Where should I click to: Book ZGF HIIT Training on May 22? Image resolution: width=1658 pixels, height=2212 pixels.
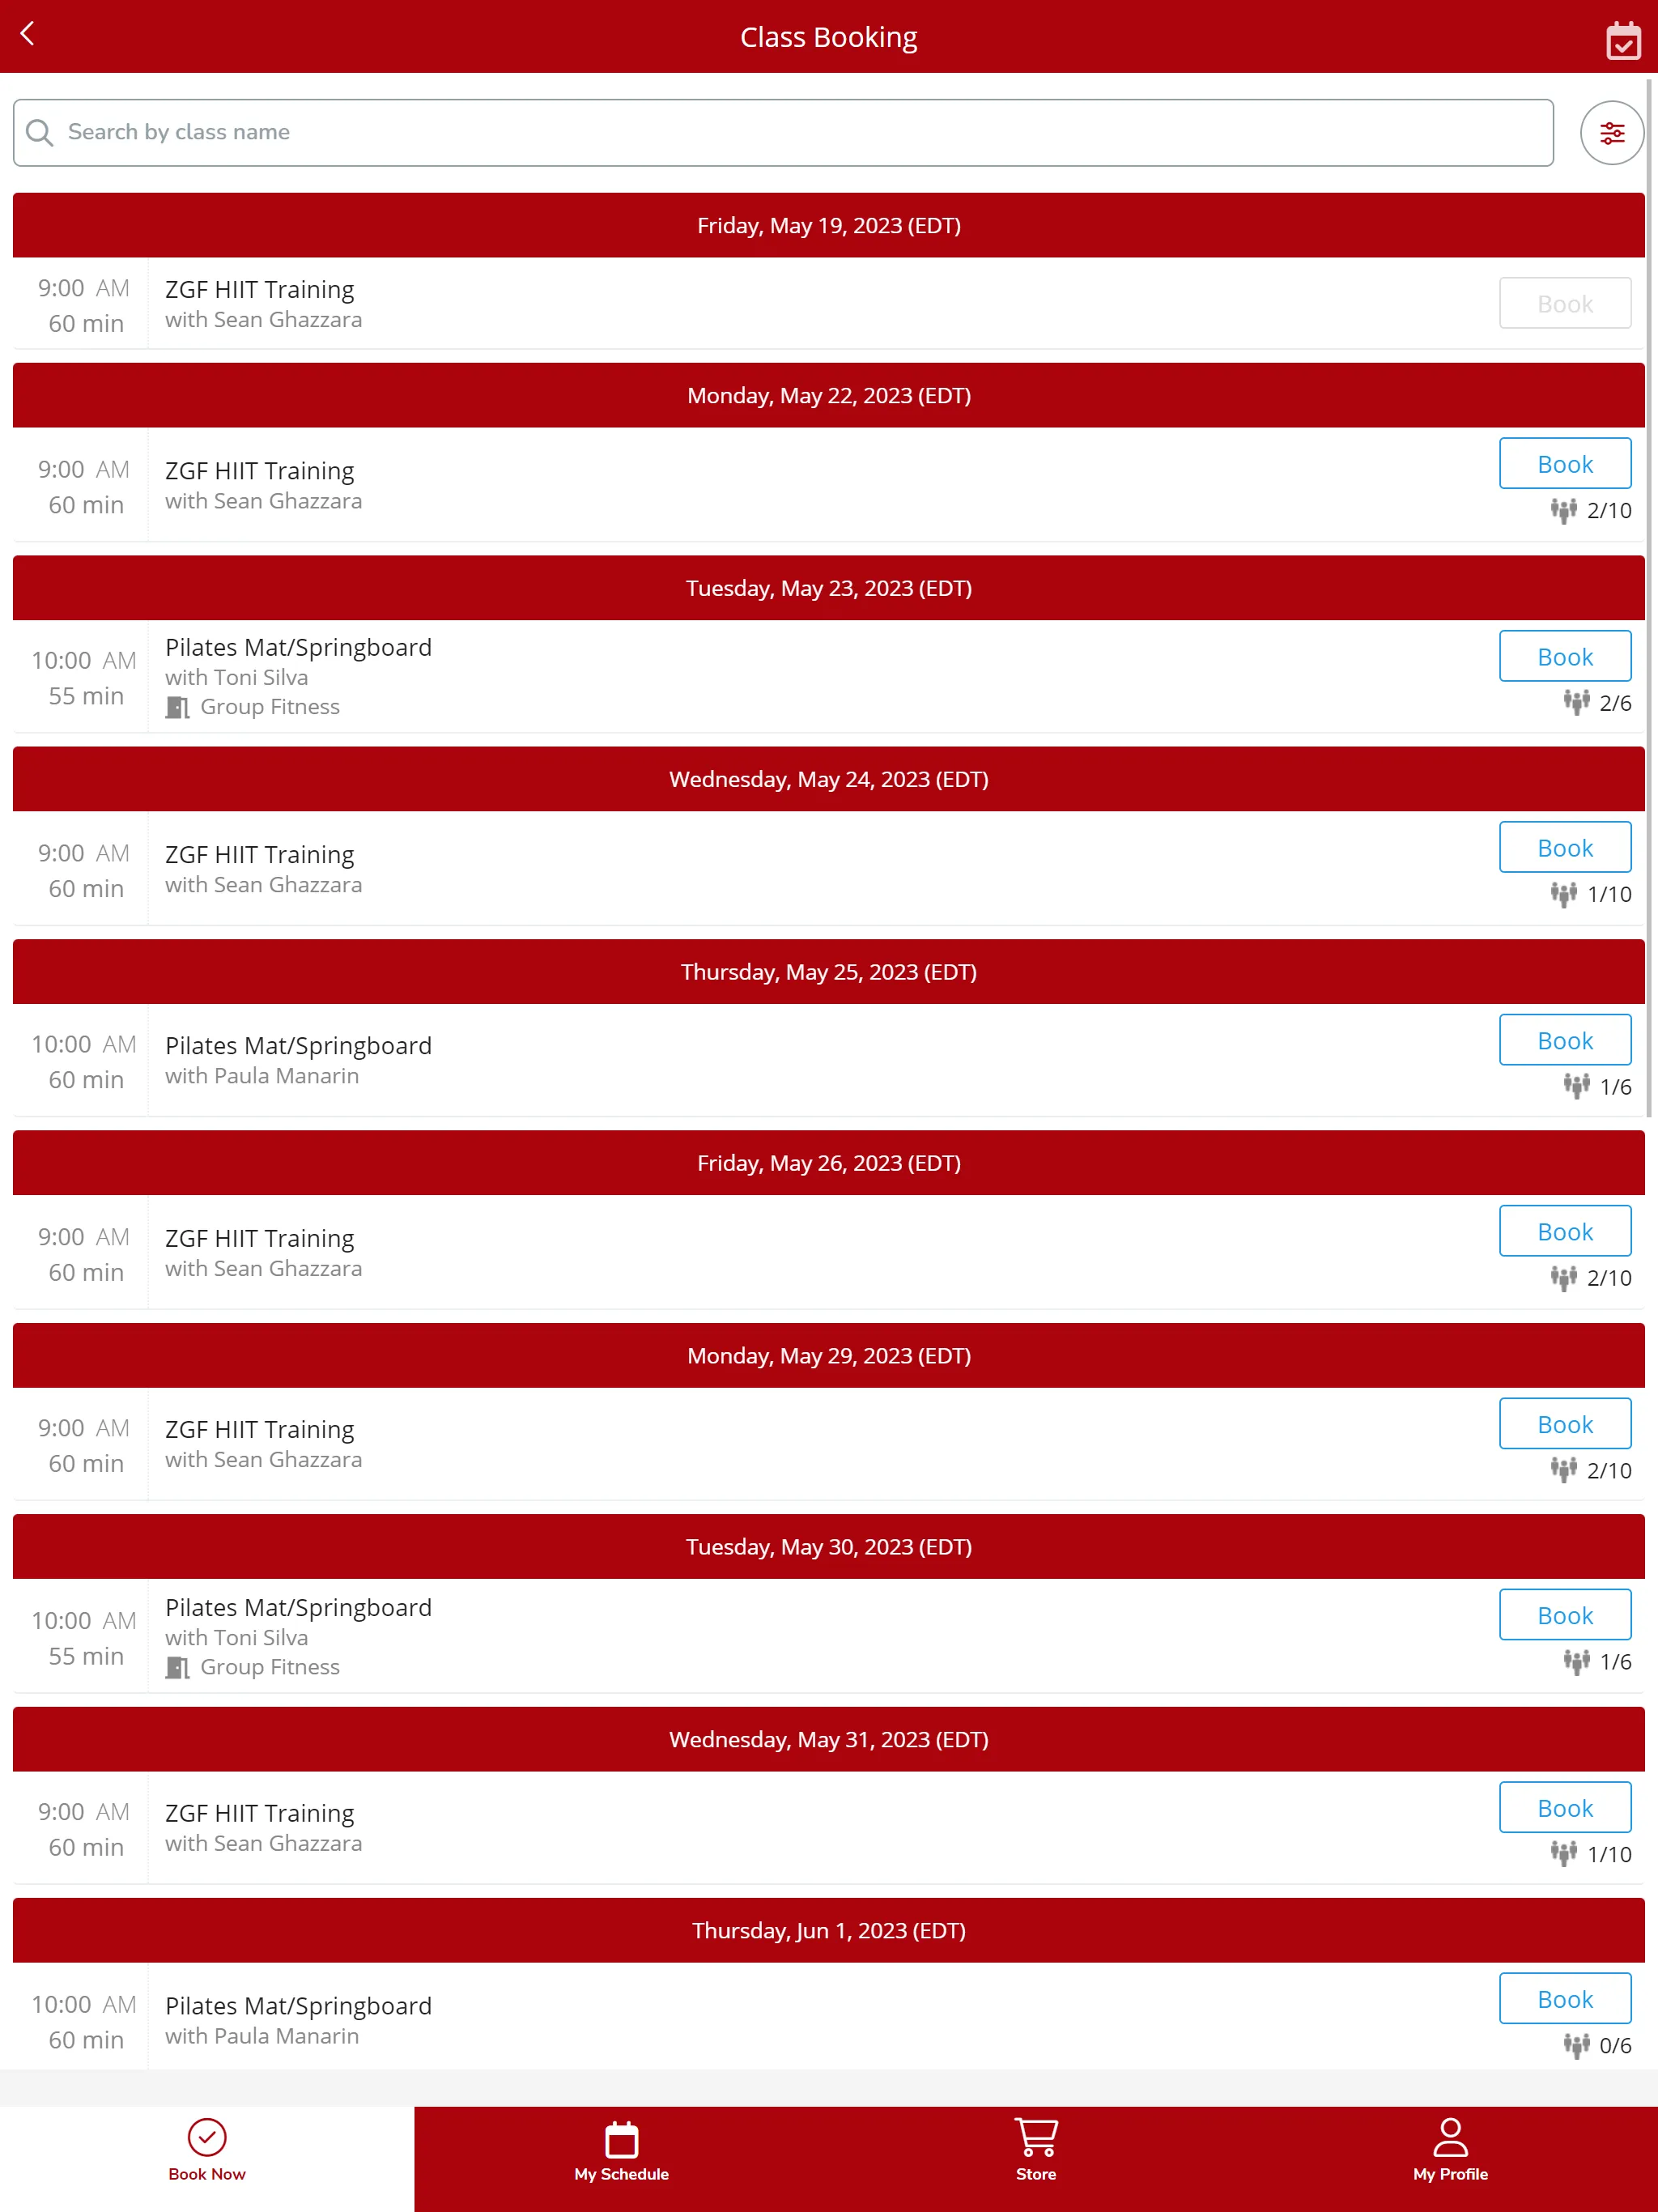pos(1564,463)
